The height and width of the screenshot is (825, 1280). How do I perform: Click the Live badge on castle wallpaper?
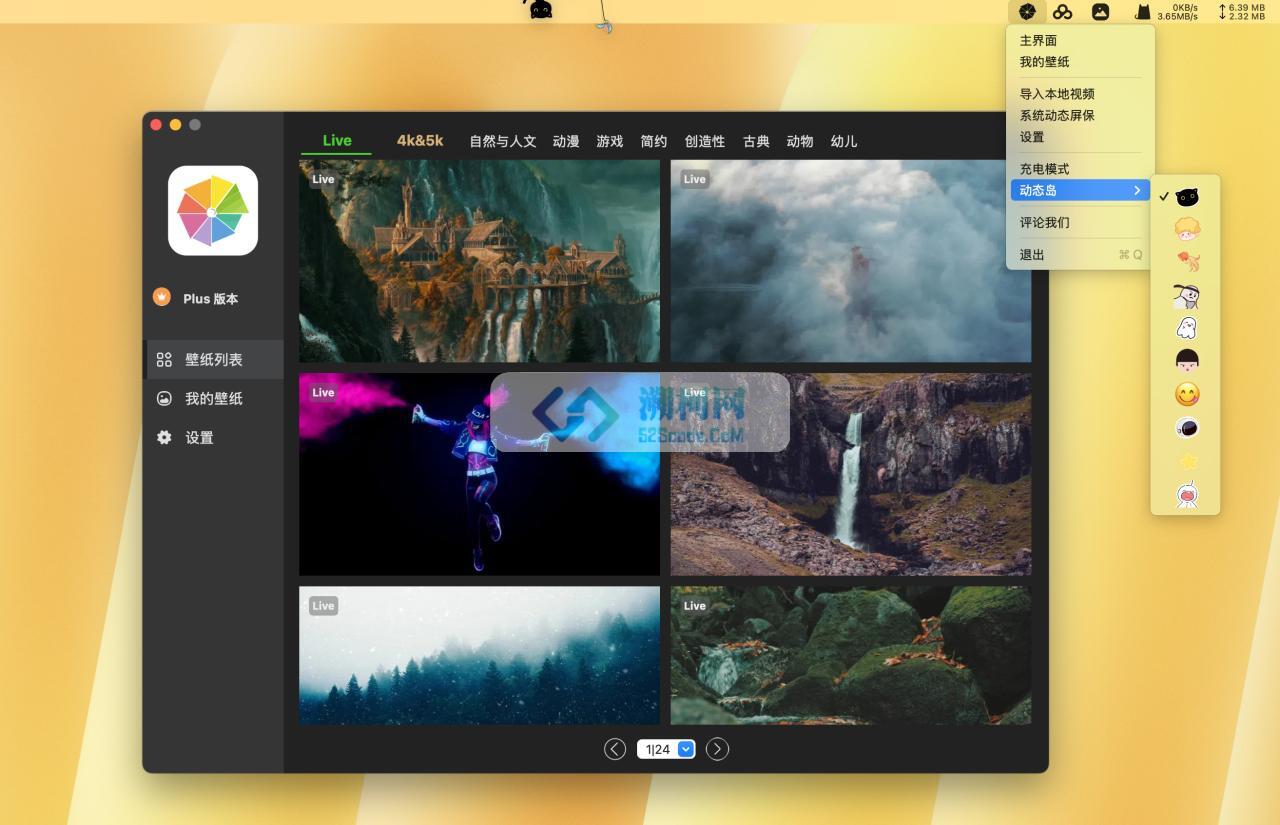(323, 179)
